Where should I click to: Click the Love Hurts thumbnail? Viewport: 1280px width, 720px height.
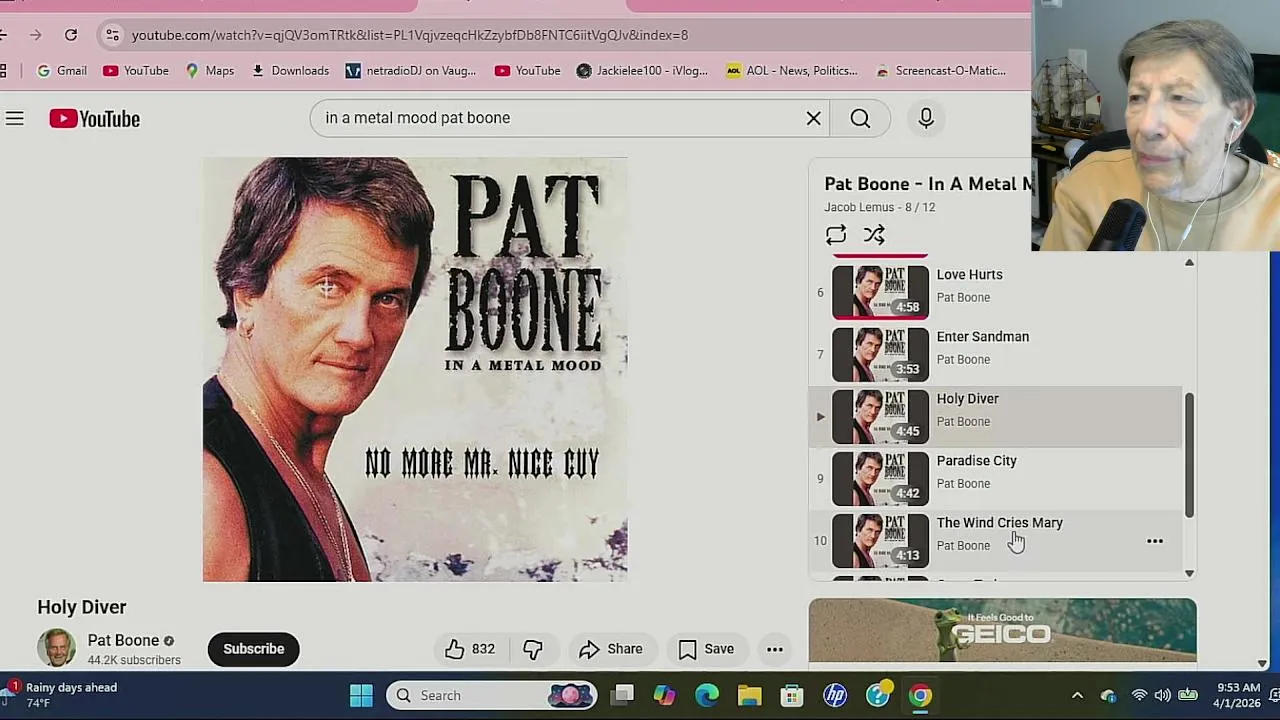coord(880,291)
